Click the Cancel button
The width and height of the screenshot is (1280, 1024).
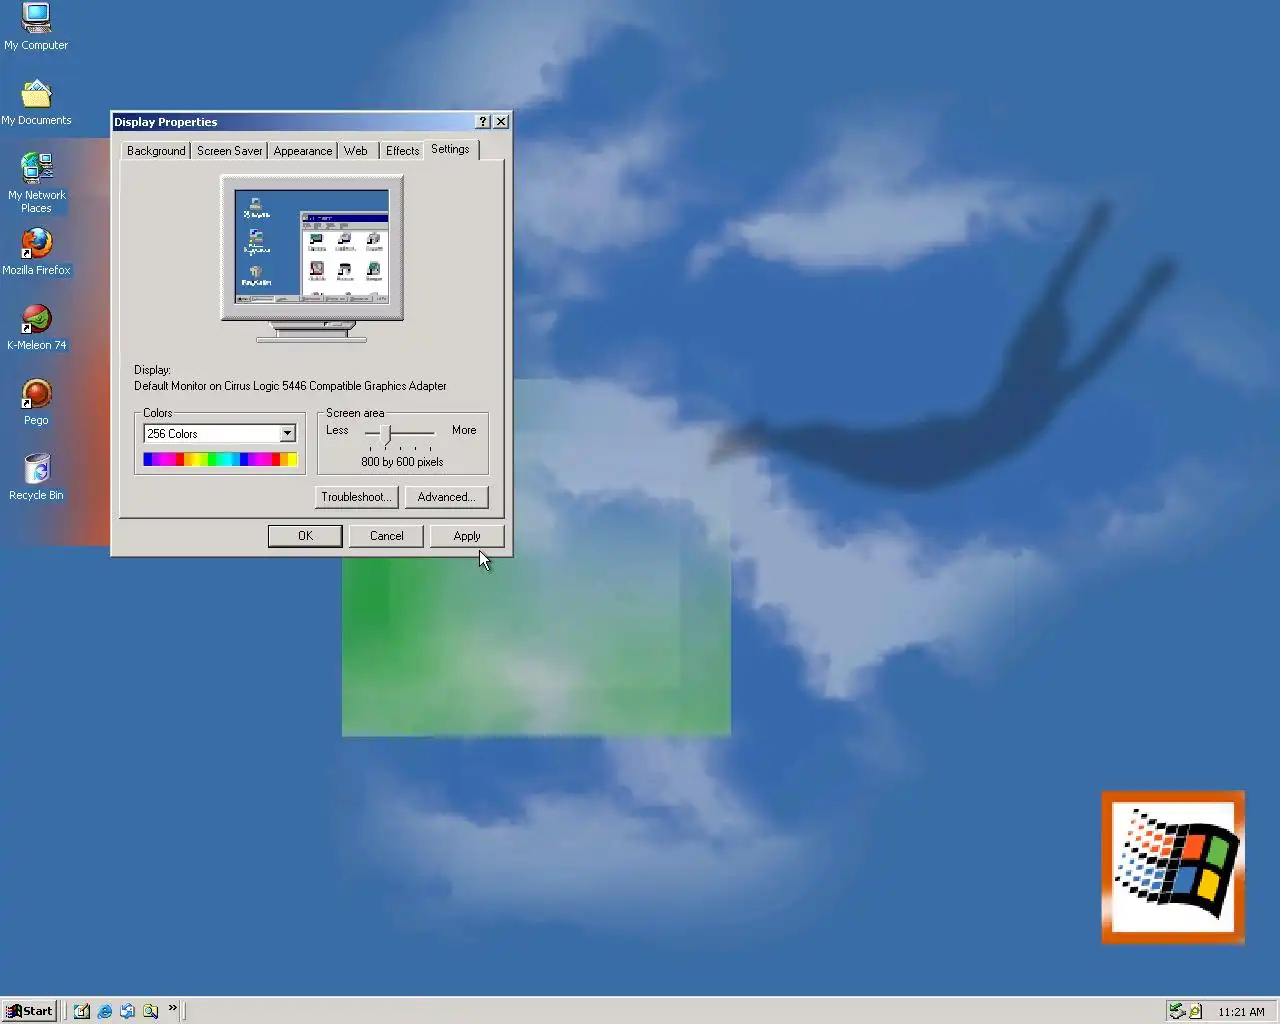[386, 536]
